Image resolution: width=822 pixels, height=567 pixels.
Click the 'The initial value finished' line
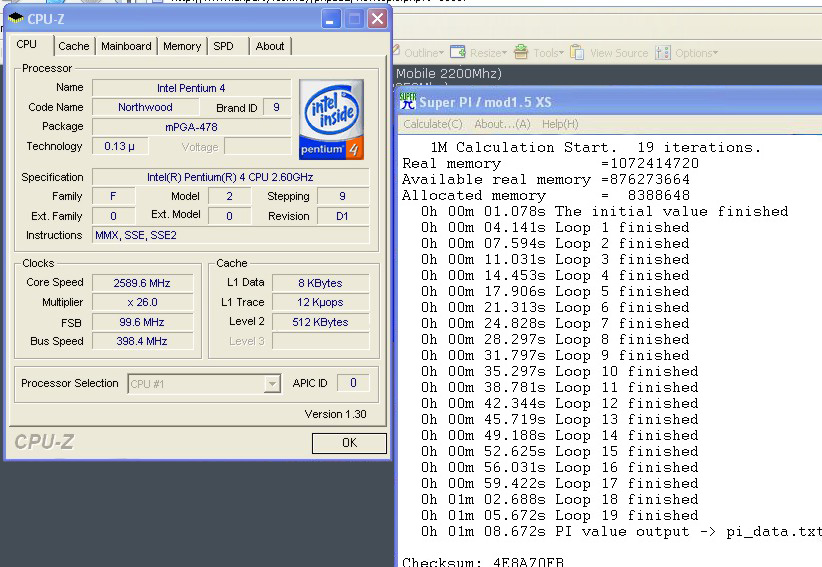pyautogui.click(x=604, y=211)
